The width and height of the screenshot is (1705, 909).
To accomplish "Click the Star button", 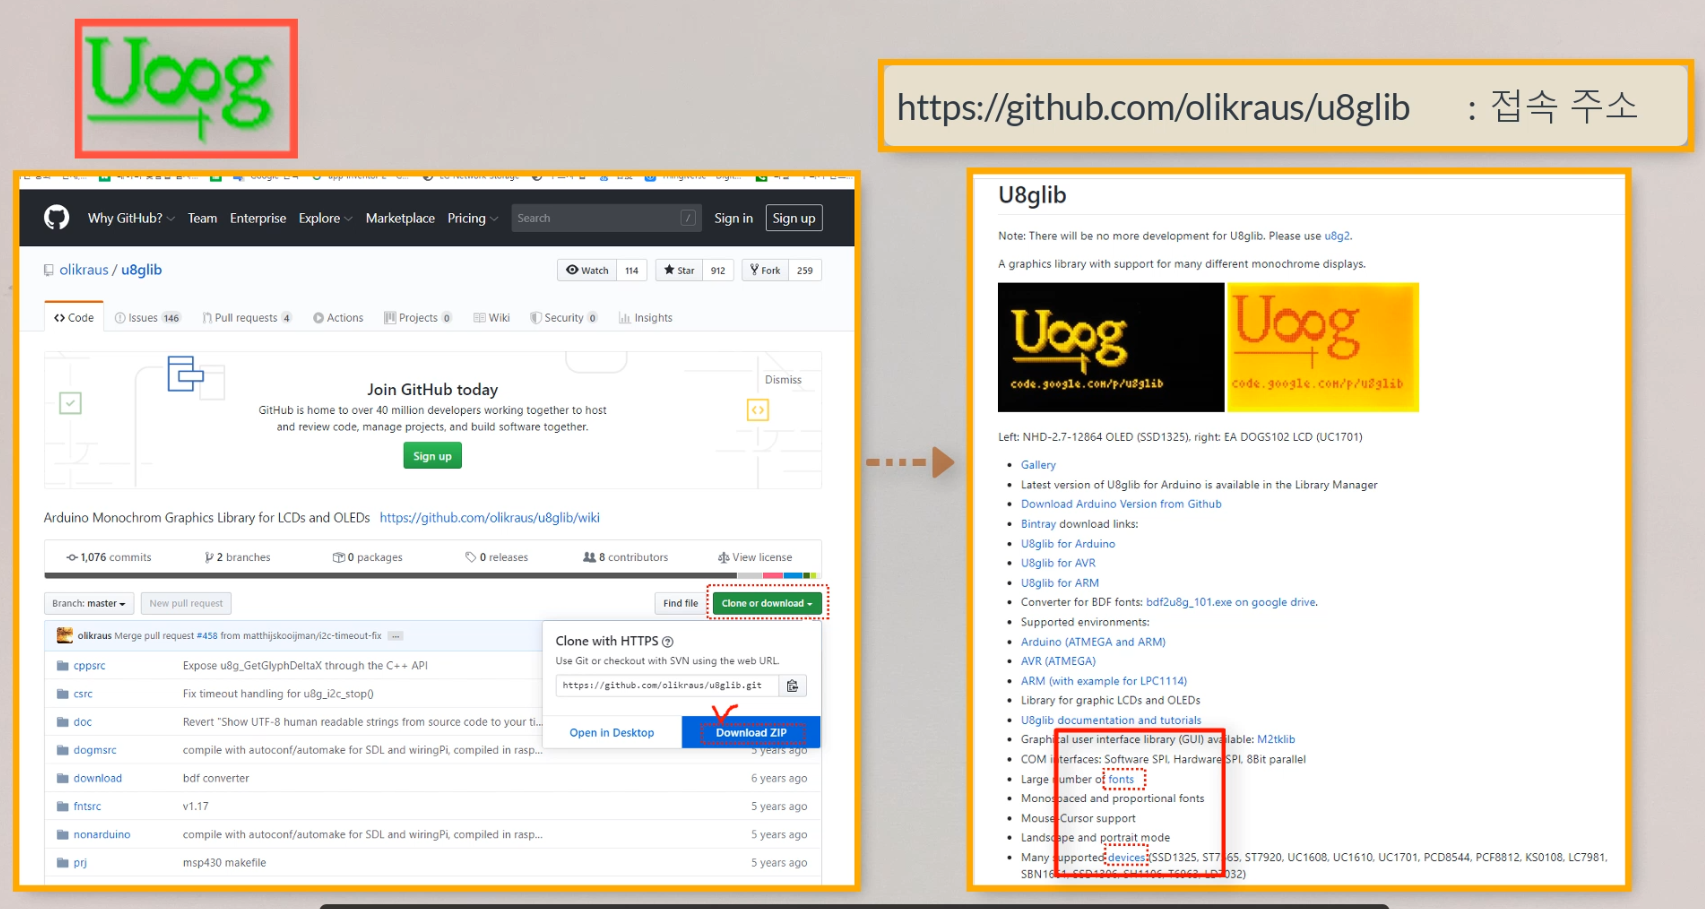I will tap(679, 270).
